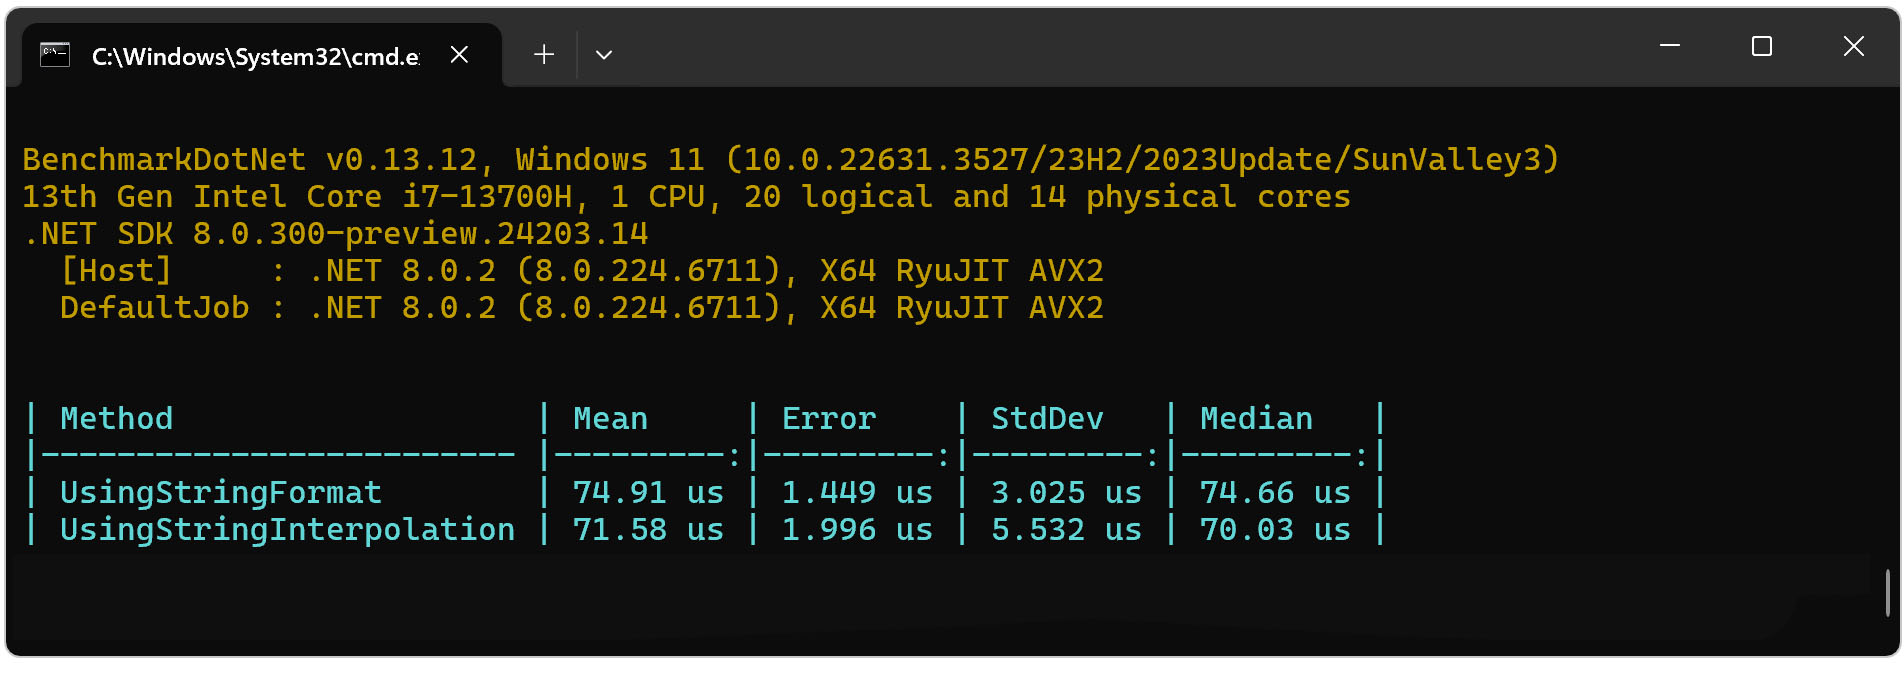Click the 70.03 us median value

(x=1275, y=529)
